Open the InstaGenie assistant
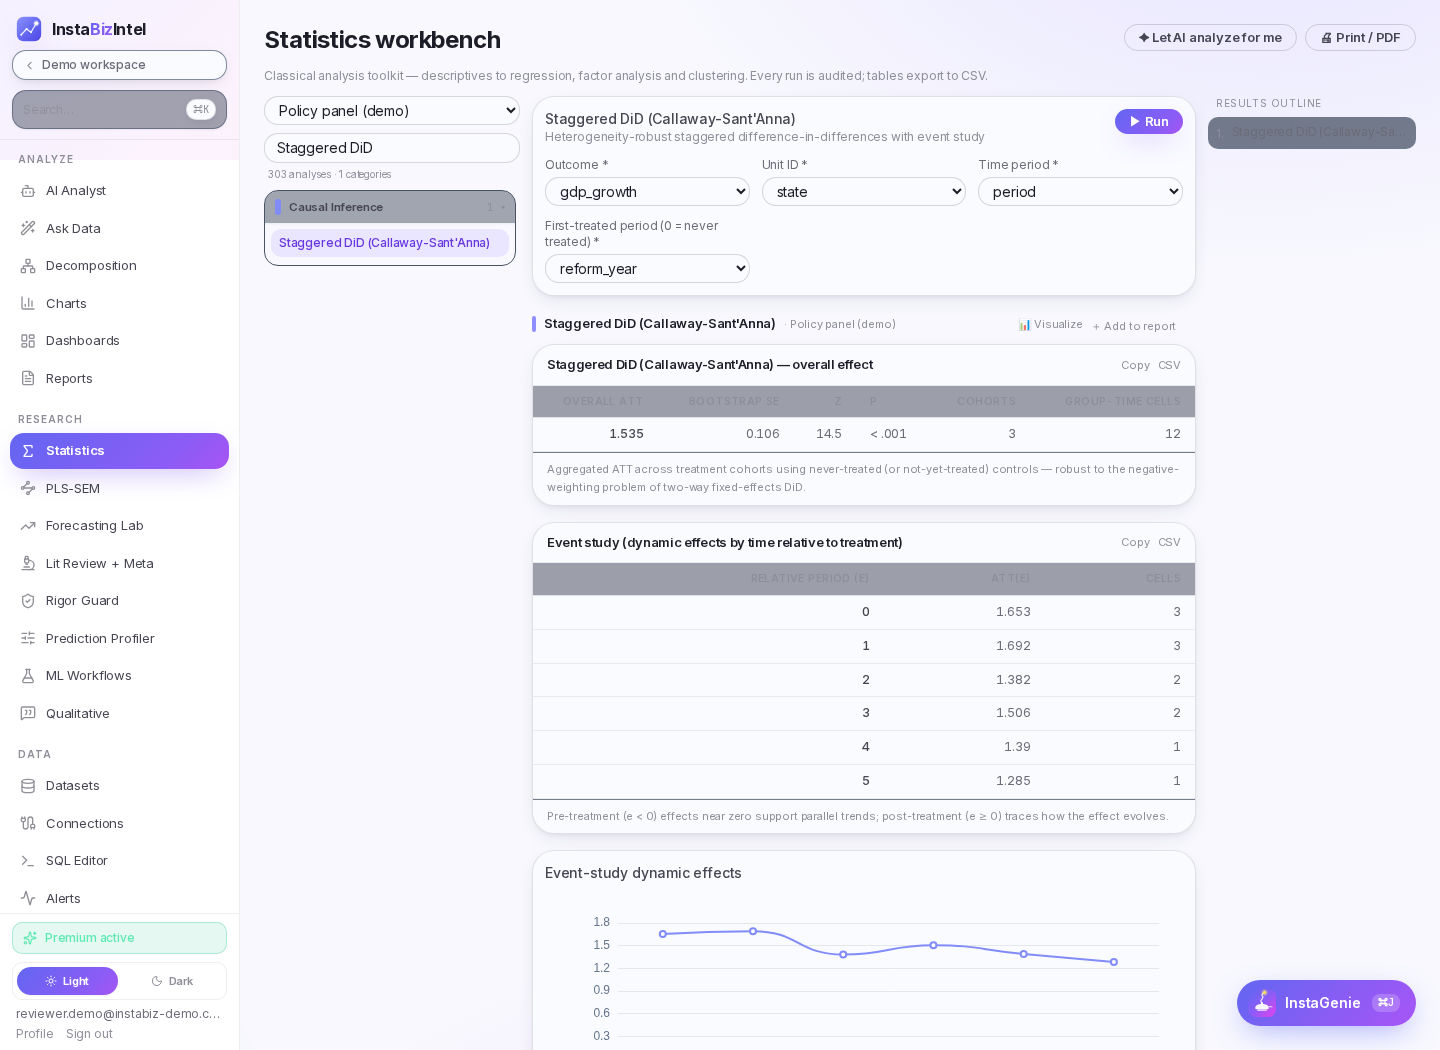The image size is (1440, 1050). click(1326, 1003)
